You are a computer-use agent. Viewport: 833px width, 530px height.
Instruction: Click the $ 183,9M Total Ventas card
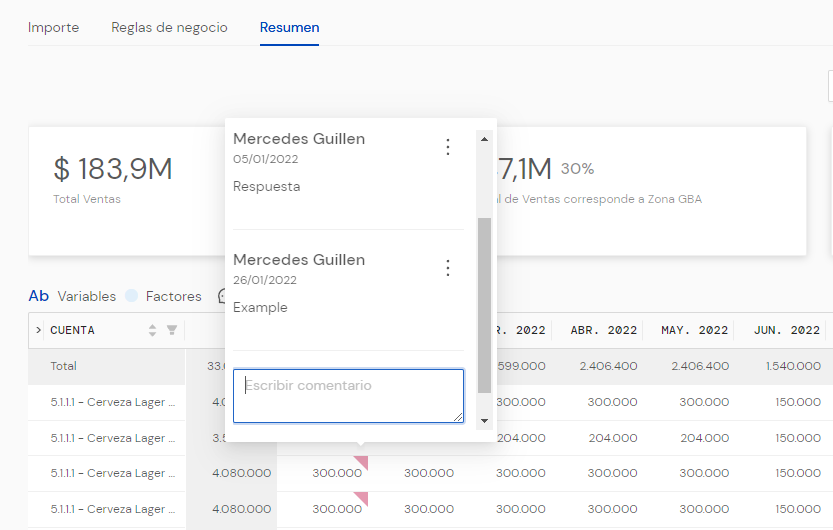point(128,191)
